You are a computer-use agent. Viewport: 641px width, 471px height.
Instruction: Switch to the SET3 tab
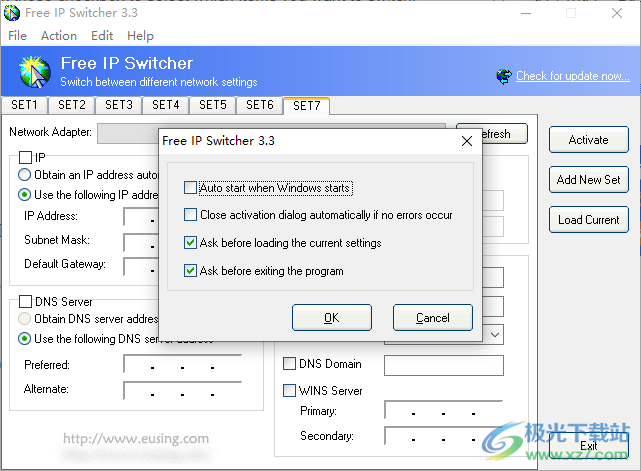[x=119, y=105]
